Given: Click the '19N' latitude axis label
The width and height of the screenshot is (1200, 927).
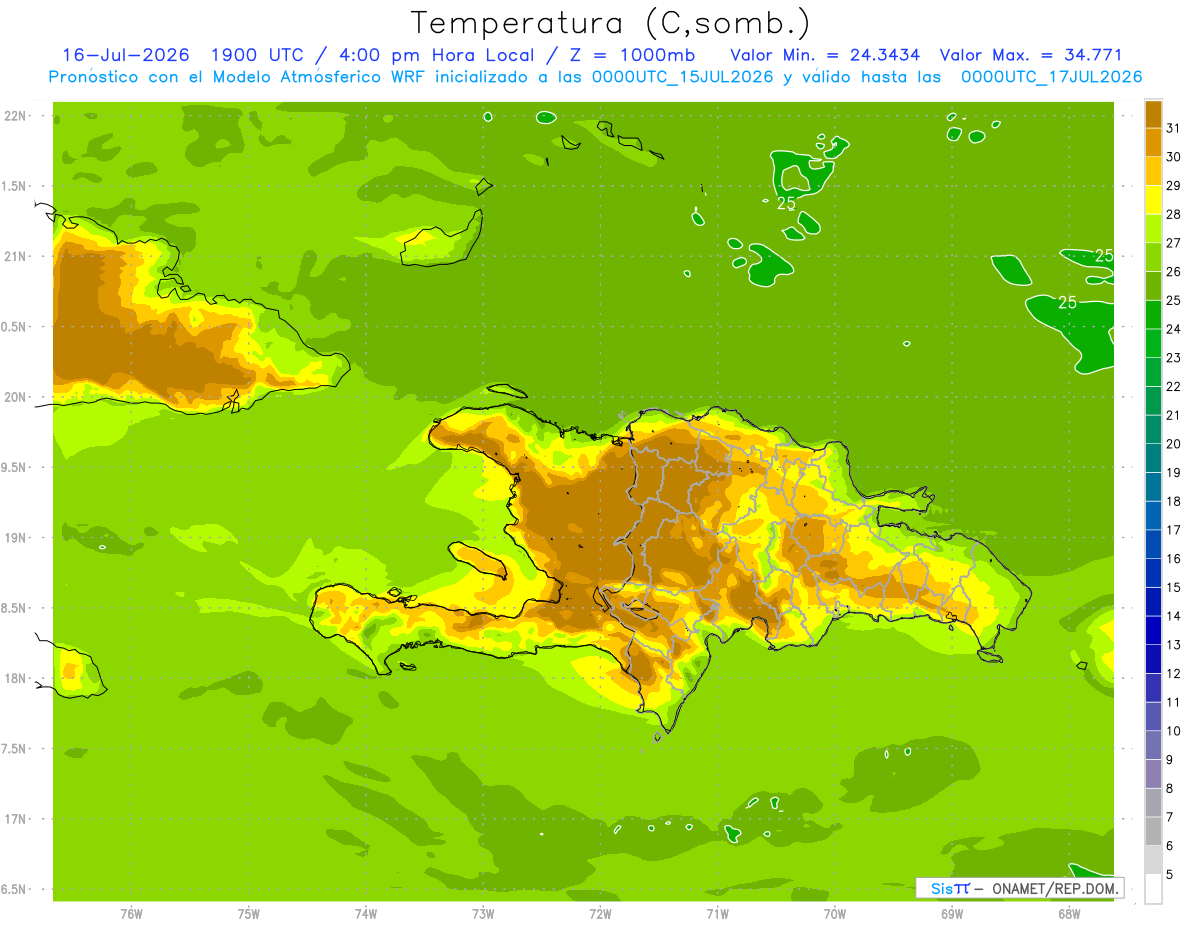Looking at the screenshot, I should 17,538.
